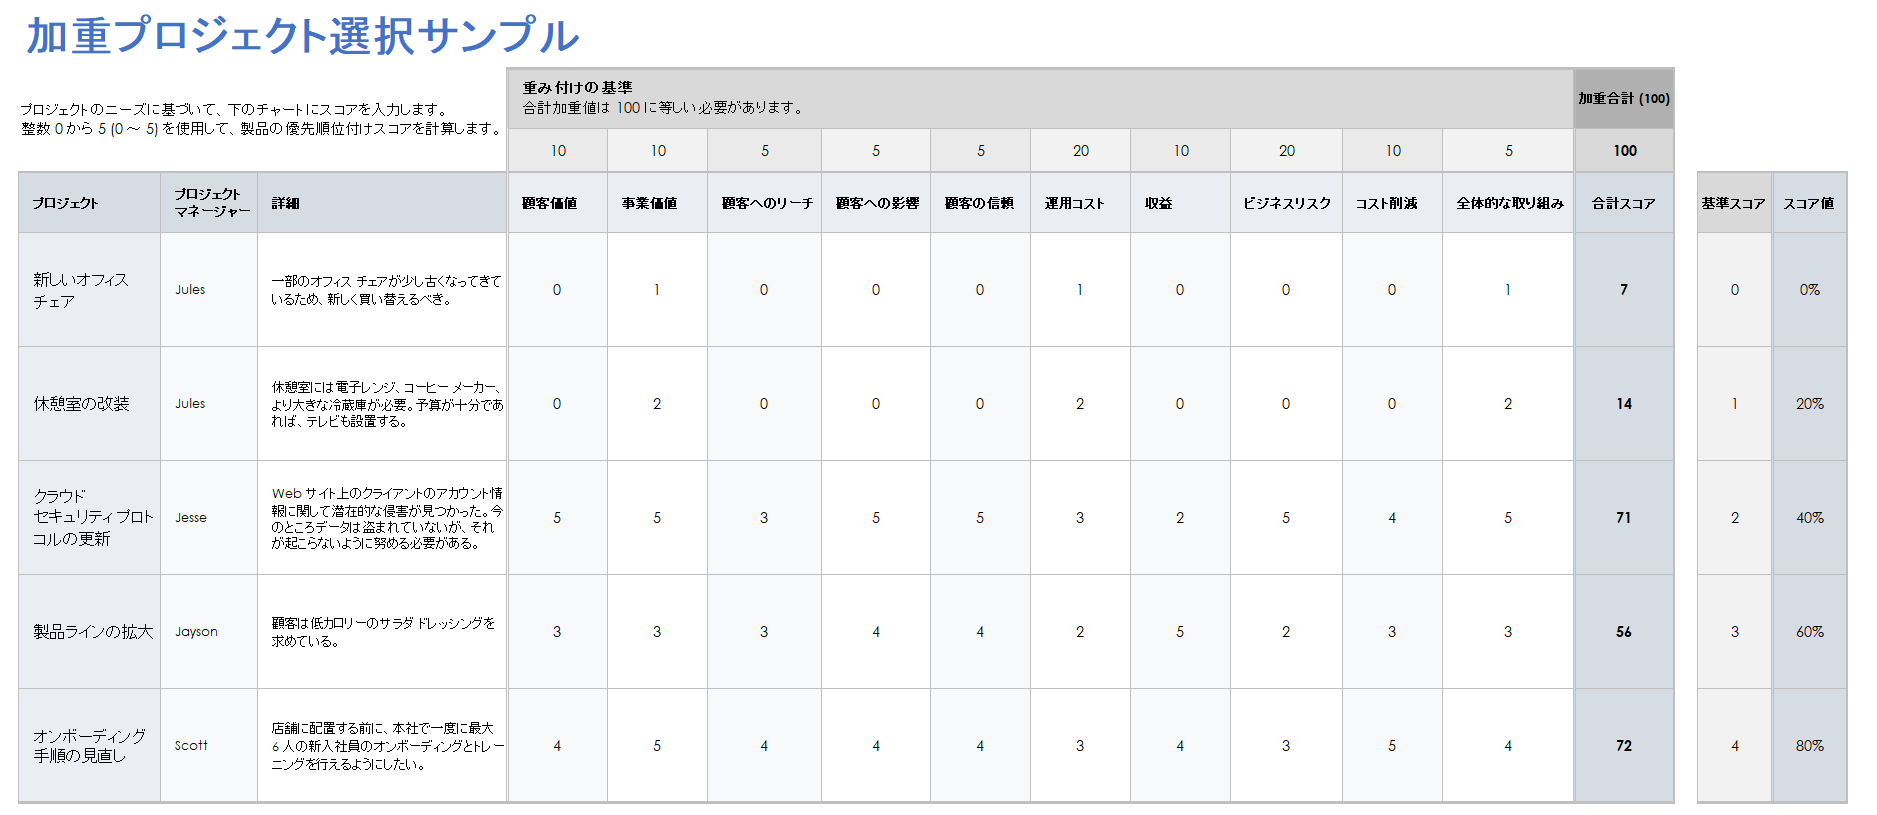Click the 合計スコア column header
Screen dimensions: 1877x815
click(1624, 203)
